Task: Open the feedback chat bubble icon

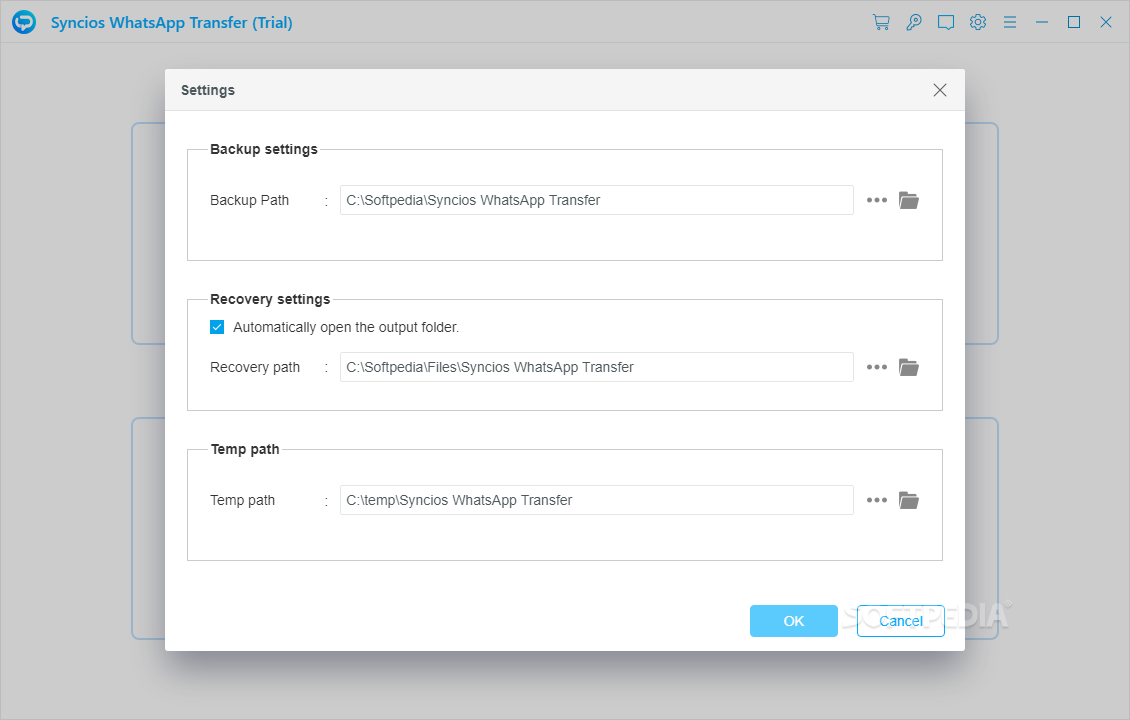Action: pos(946,22)
